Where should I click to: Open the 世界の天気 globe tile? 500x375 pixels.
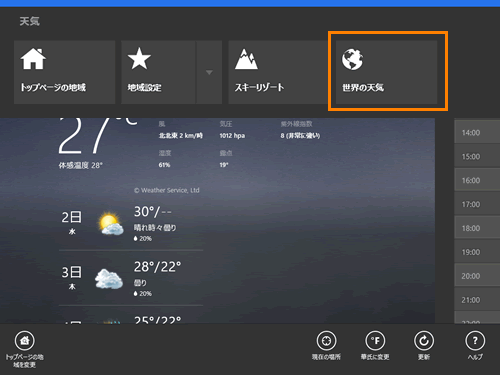coord(386,72)
